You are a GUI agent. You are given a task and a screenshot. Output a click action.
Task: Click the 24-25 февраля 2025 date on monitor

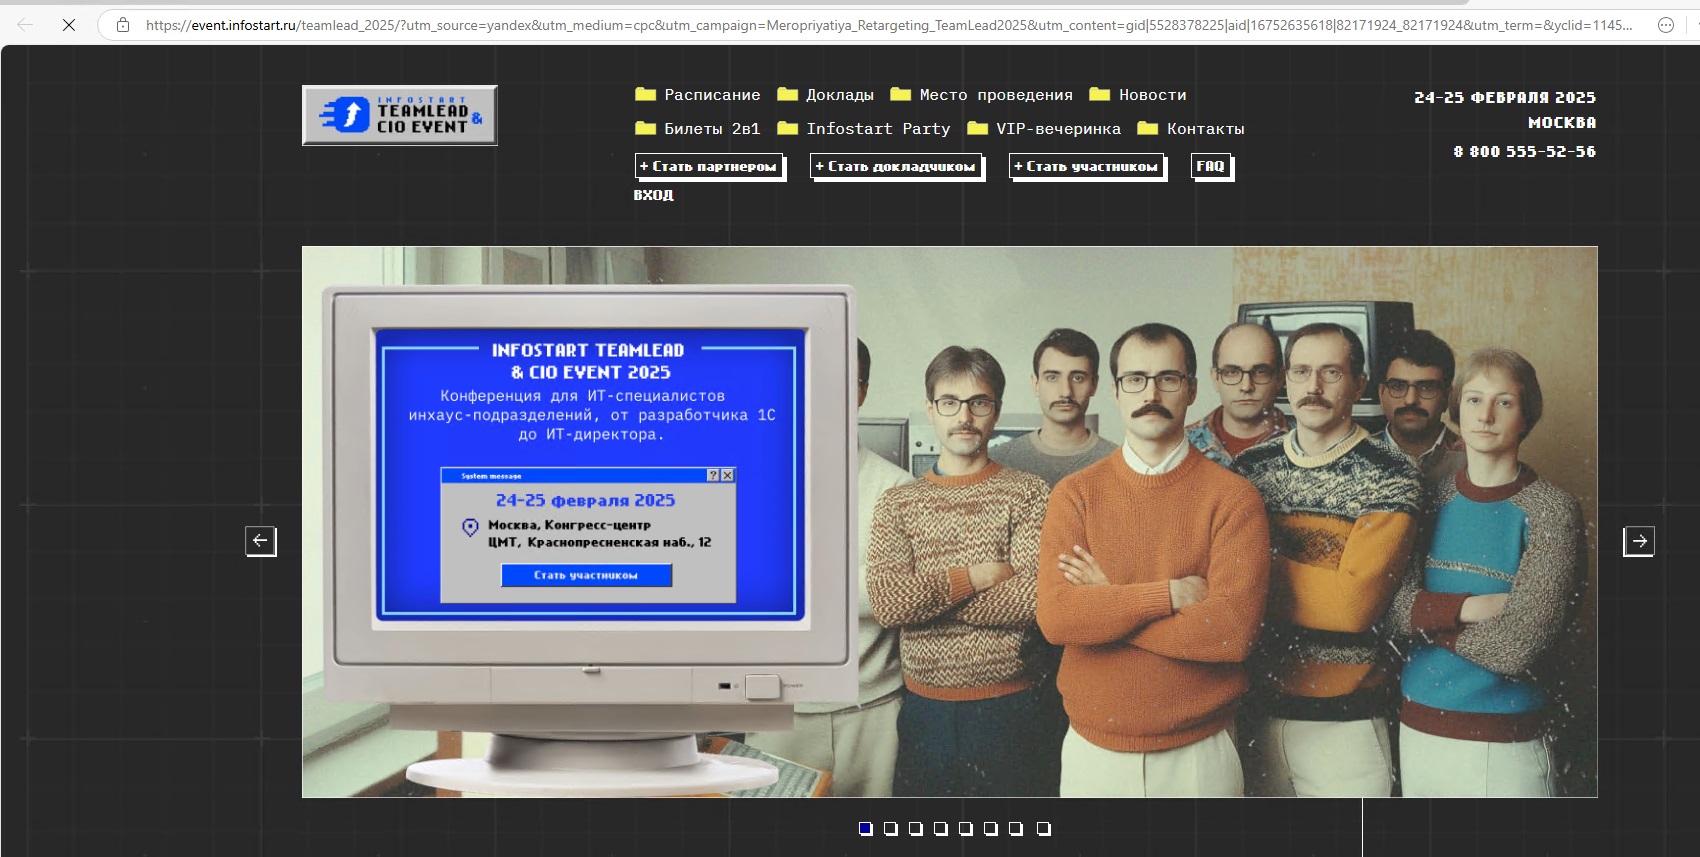585,500
